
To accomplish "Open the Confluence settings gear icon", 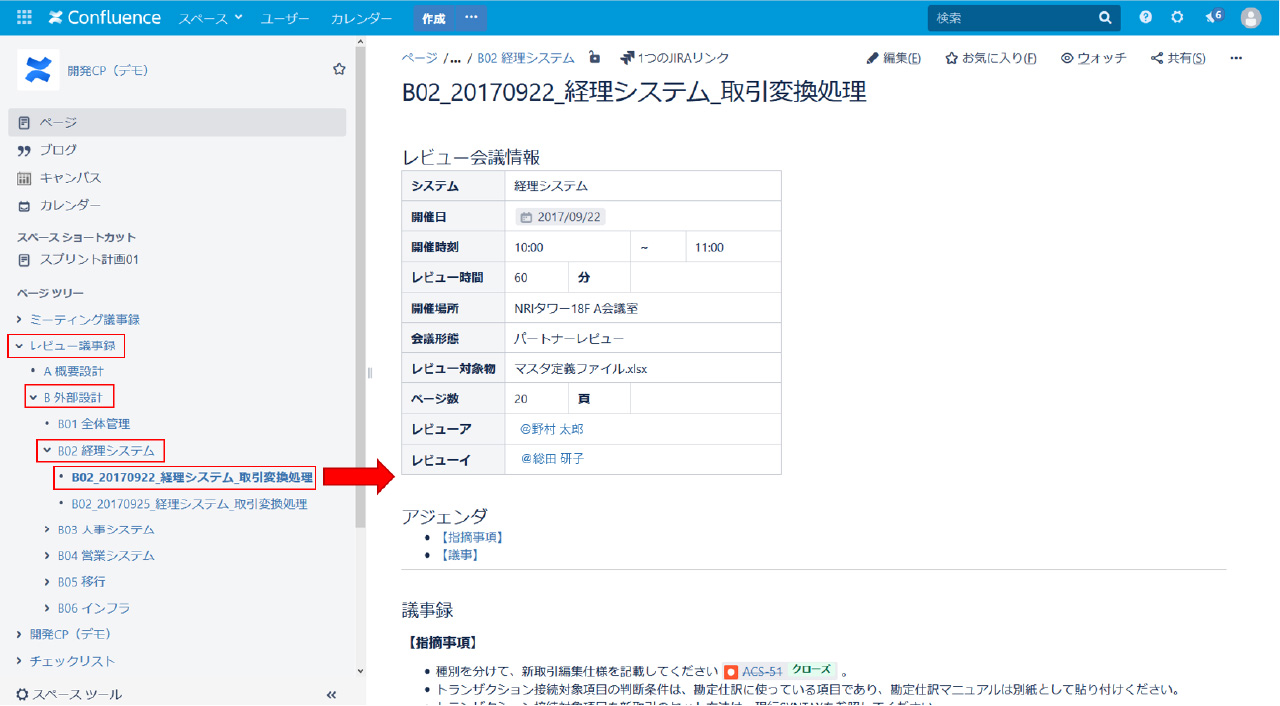I will click(1177, 16).
